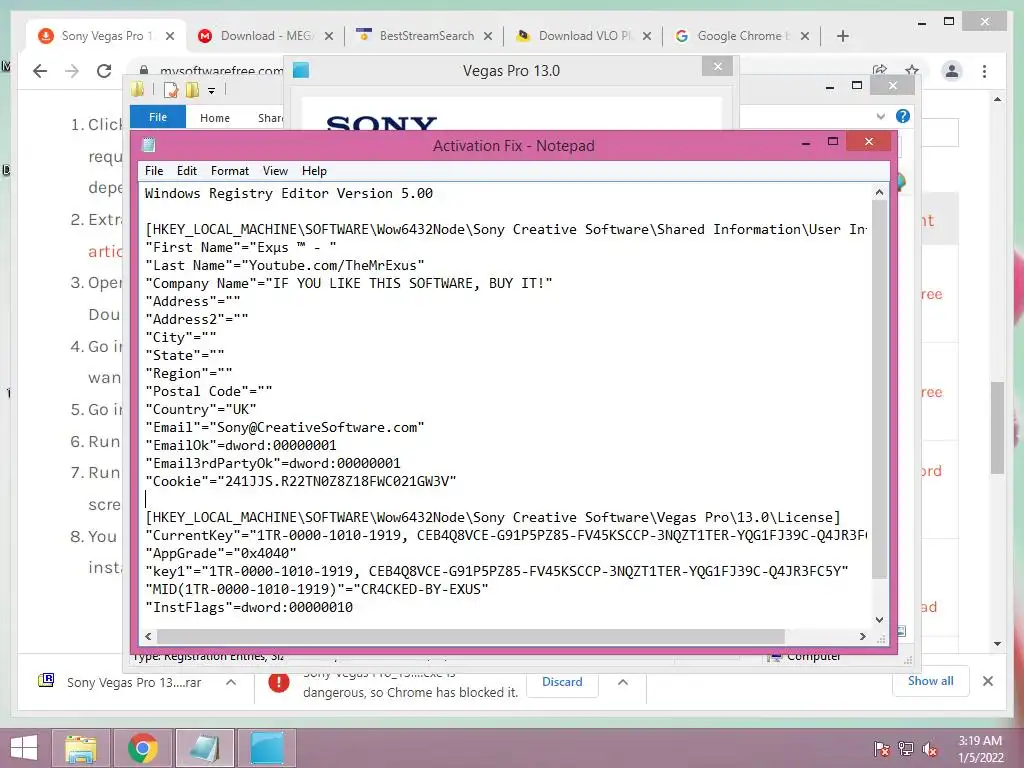The image size is (1024, 768).
Task: Click the Notepad horizontal scrollbar thumb
Action: [470, 636]
